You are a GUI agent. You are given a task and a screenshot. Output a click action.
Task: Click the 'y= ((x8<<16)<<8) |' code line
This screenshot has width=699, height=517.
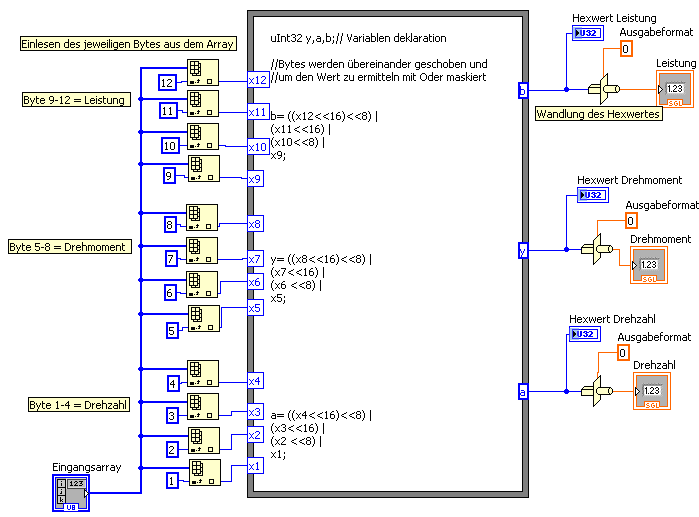(321, 259)
